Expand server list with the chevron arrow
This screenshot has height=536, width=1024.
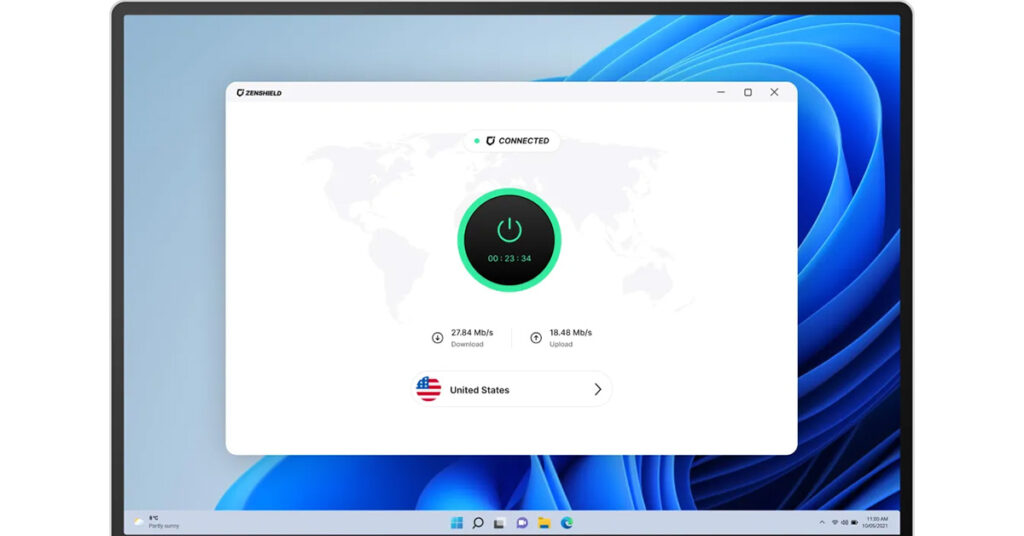[x=597, y=390]
